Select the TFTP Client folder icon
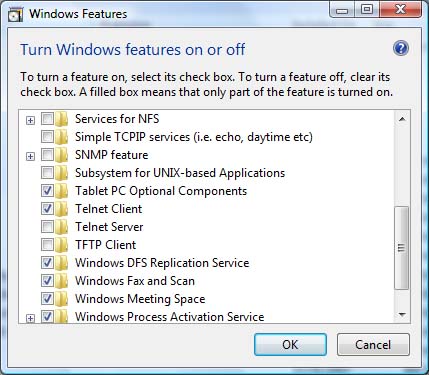 (x=61, y=245)
